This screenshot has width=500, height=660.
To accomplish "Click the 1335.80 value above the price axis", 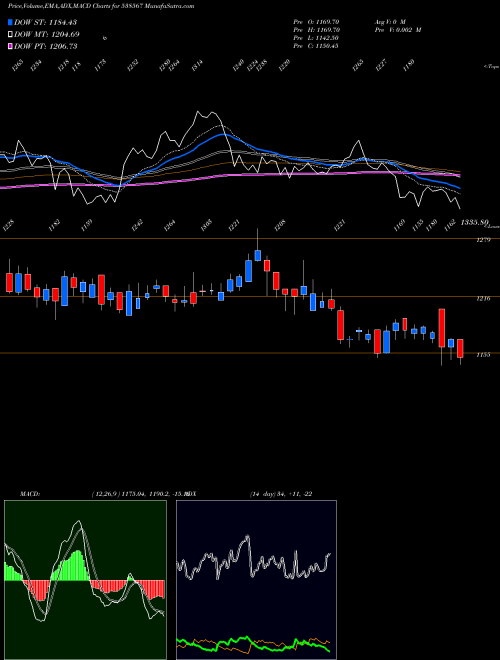I will pos(474,222).
